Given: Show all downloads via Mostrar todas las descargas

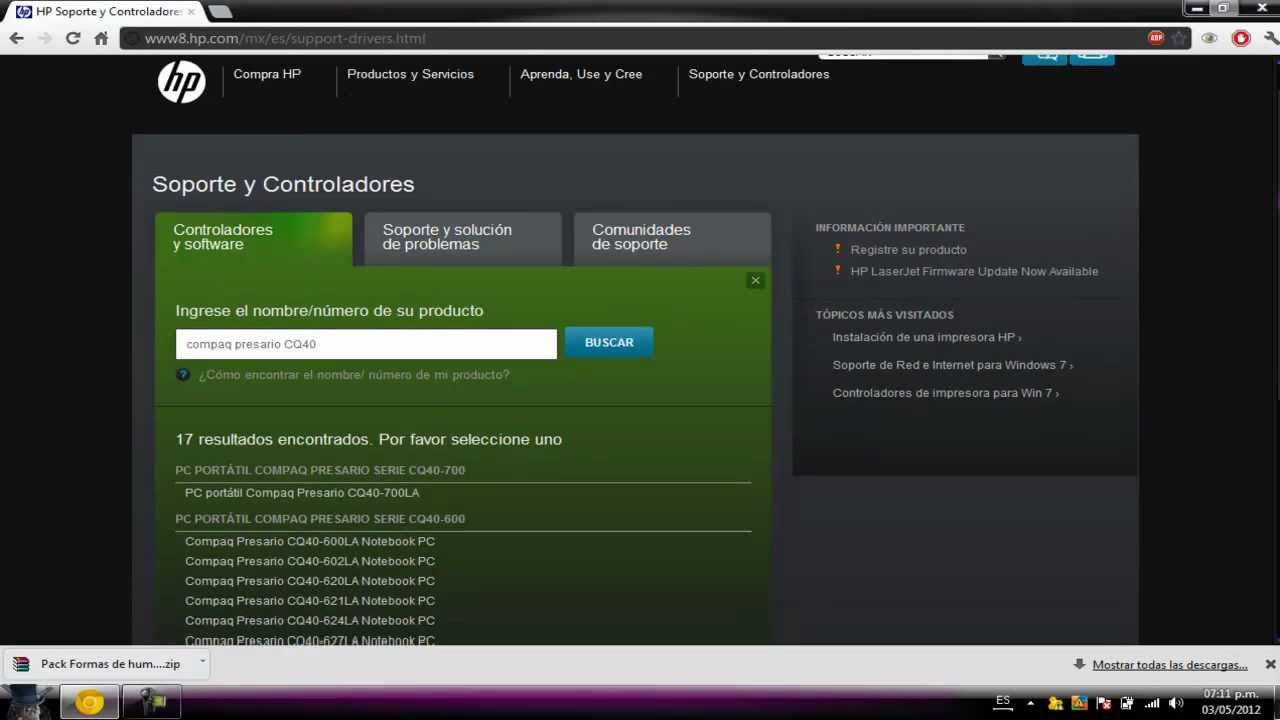Looking at the screenshot, I should (1170, 665).
